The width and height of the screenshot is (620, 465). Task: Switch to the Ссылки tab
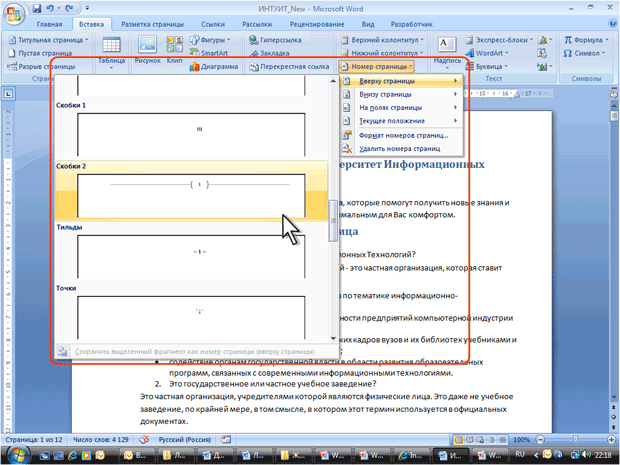click(x=213, y=24)
